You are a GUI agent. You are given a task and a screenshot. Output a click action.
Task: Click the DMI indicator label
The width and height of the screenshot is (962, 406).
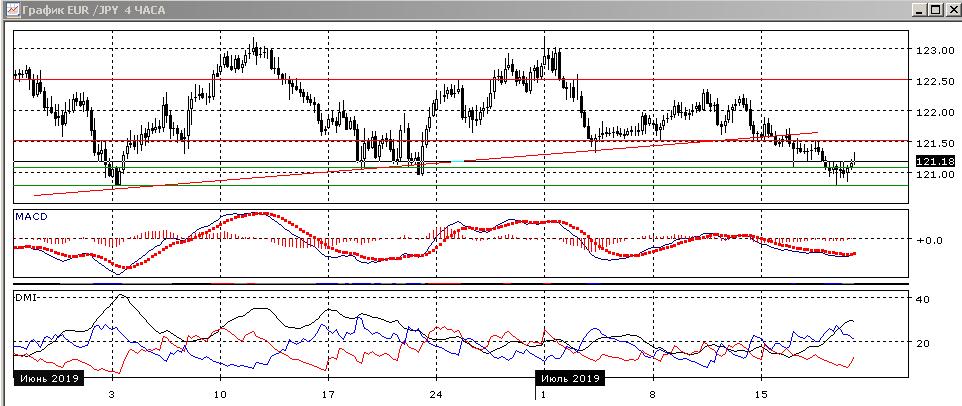[27, 297]
